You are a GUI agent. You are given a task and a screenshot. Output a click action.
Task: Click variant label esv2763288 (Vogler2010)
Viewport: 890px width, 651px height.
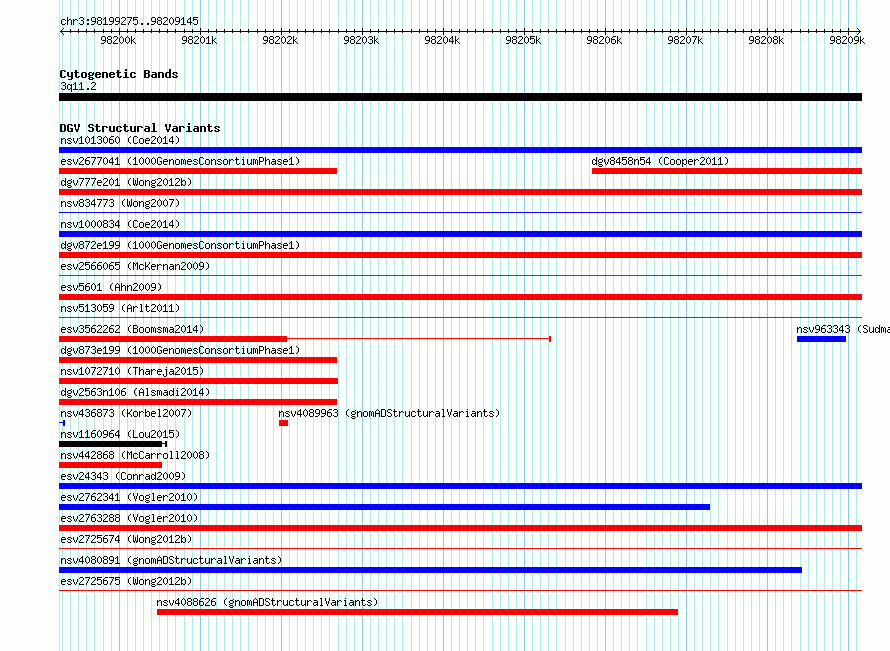129,518
